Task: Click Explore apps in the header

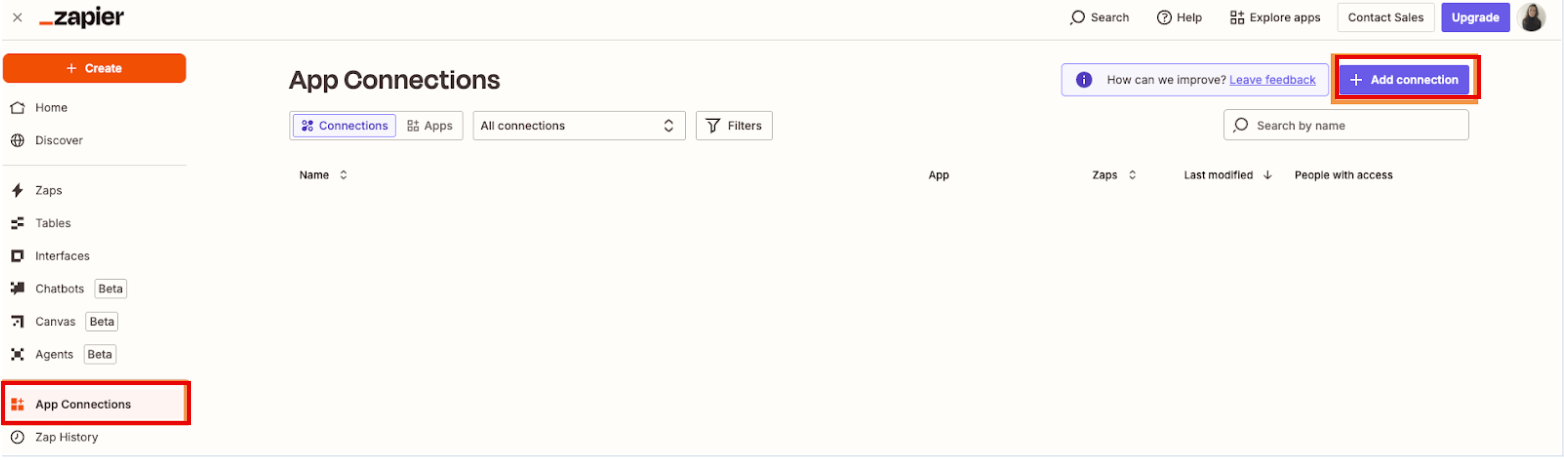Action: (x=1275, y=18)
